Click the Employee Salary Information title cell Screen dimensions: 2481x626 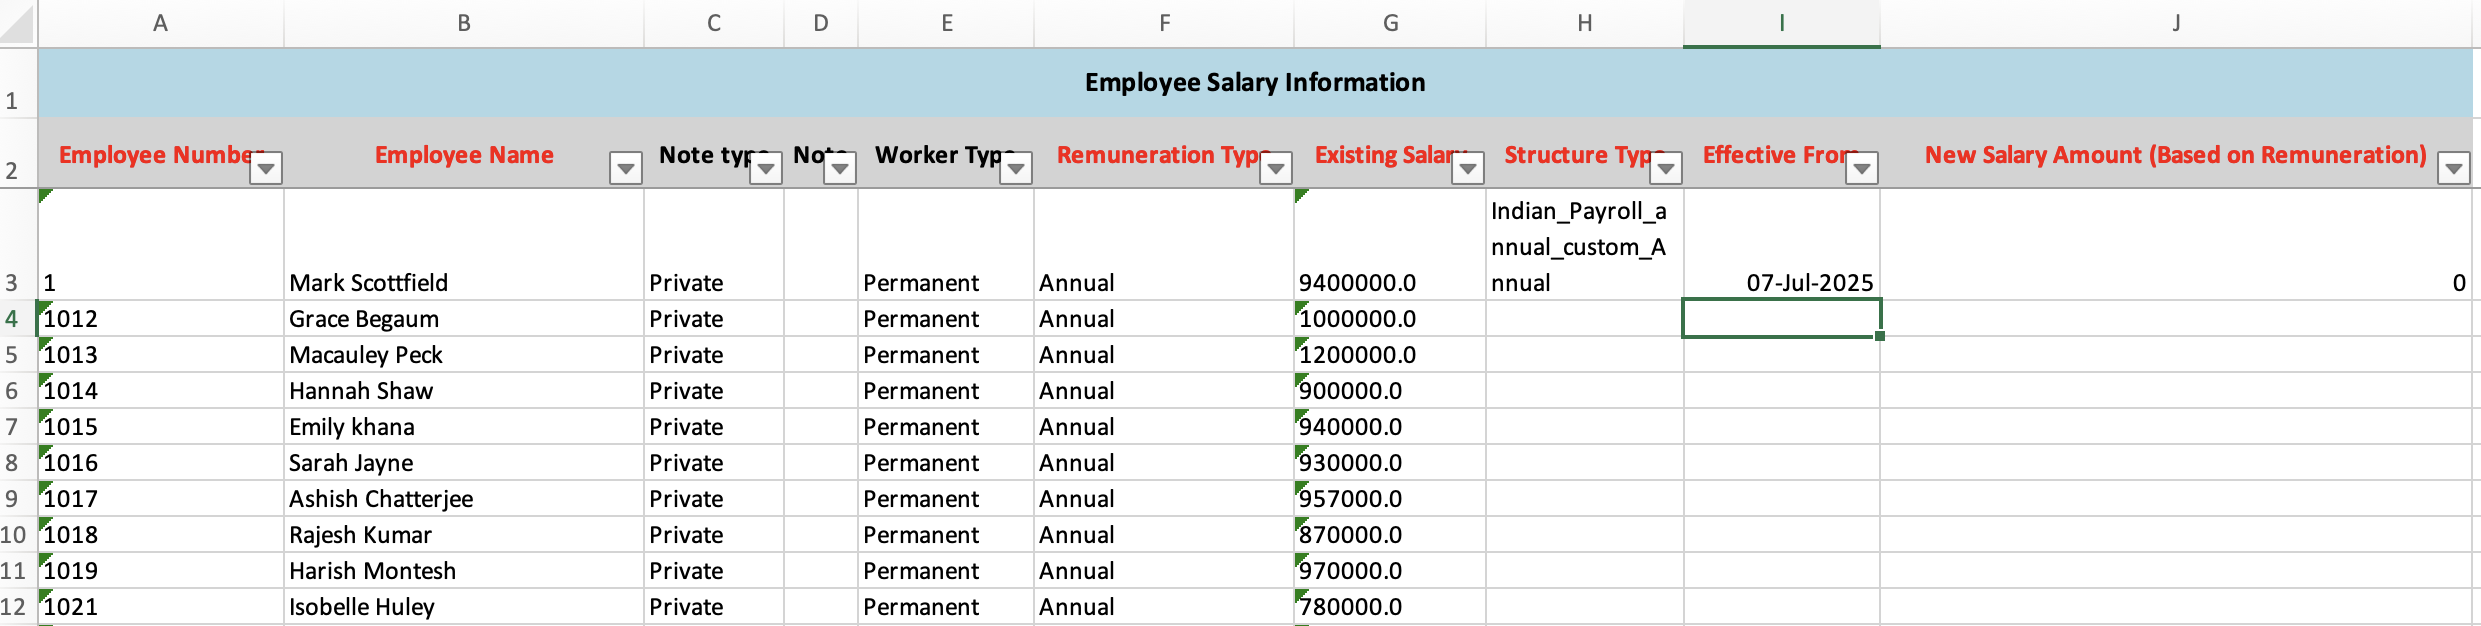tap(1254, 83)
